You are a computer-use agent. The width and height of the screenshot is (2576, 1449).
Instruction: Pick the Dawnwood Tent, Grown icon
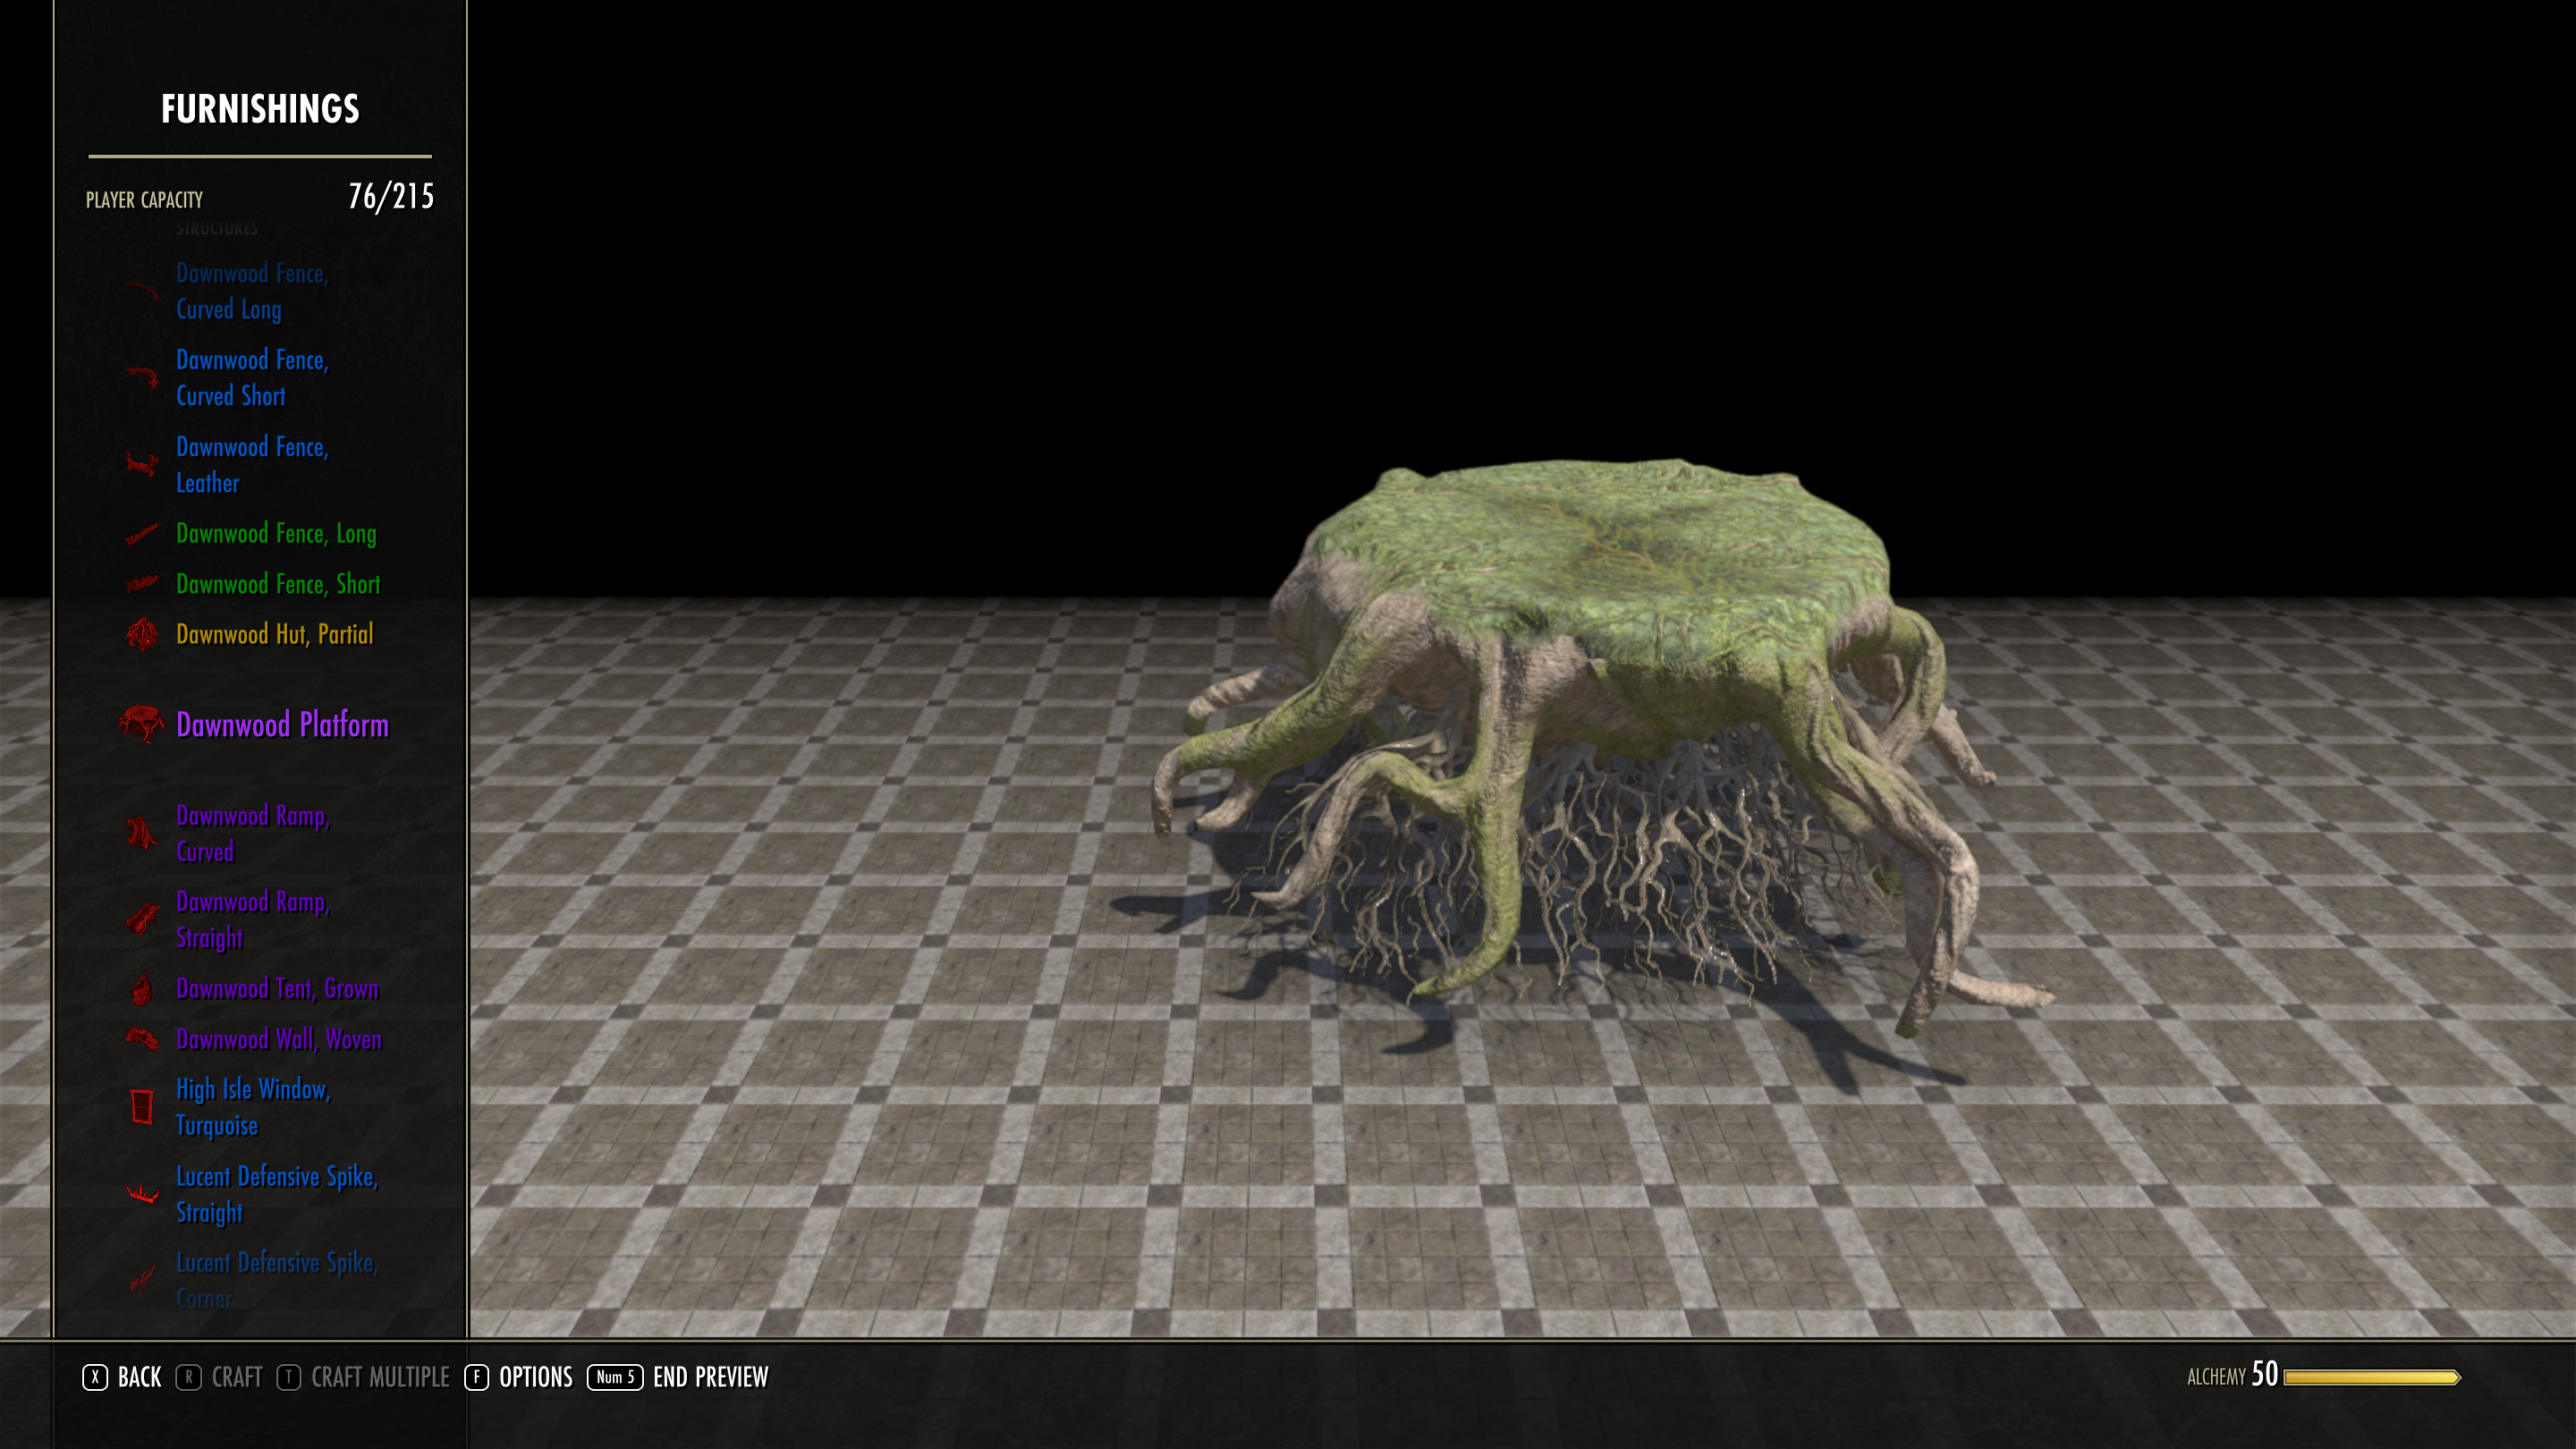[x=142, y=988]
